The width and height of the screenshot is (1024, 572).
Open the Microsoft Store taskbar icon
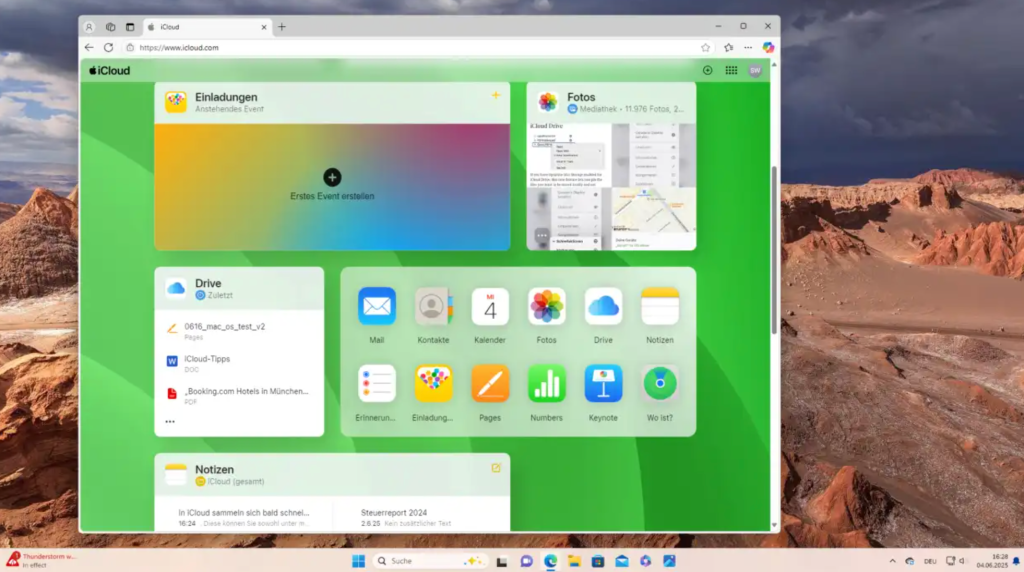pos(598,561)
